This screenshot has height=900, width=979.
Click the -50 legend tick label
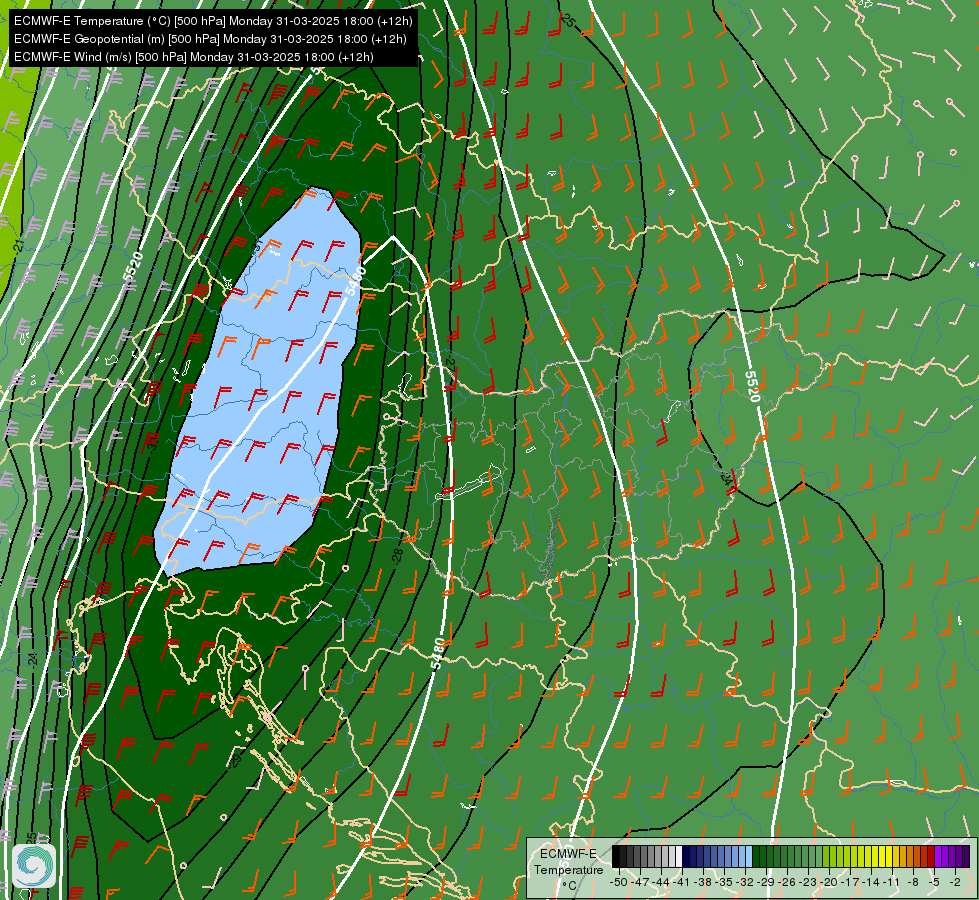pyautogui.click(x=618, y=882)
